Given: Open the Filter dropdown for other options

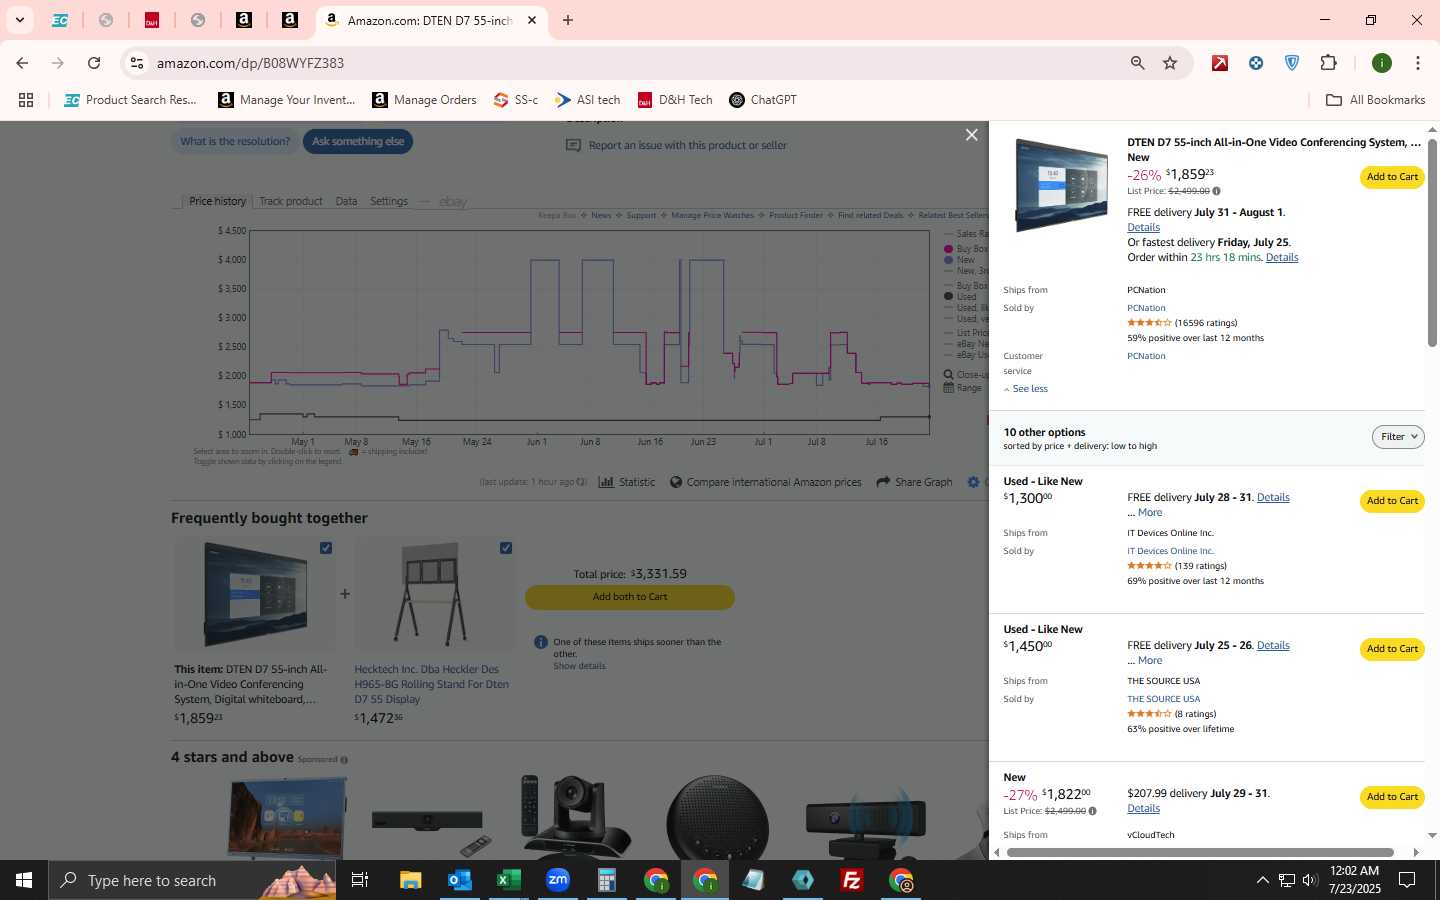Looking at the screenshot, I should point(1398,437).
